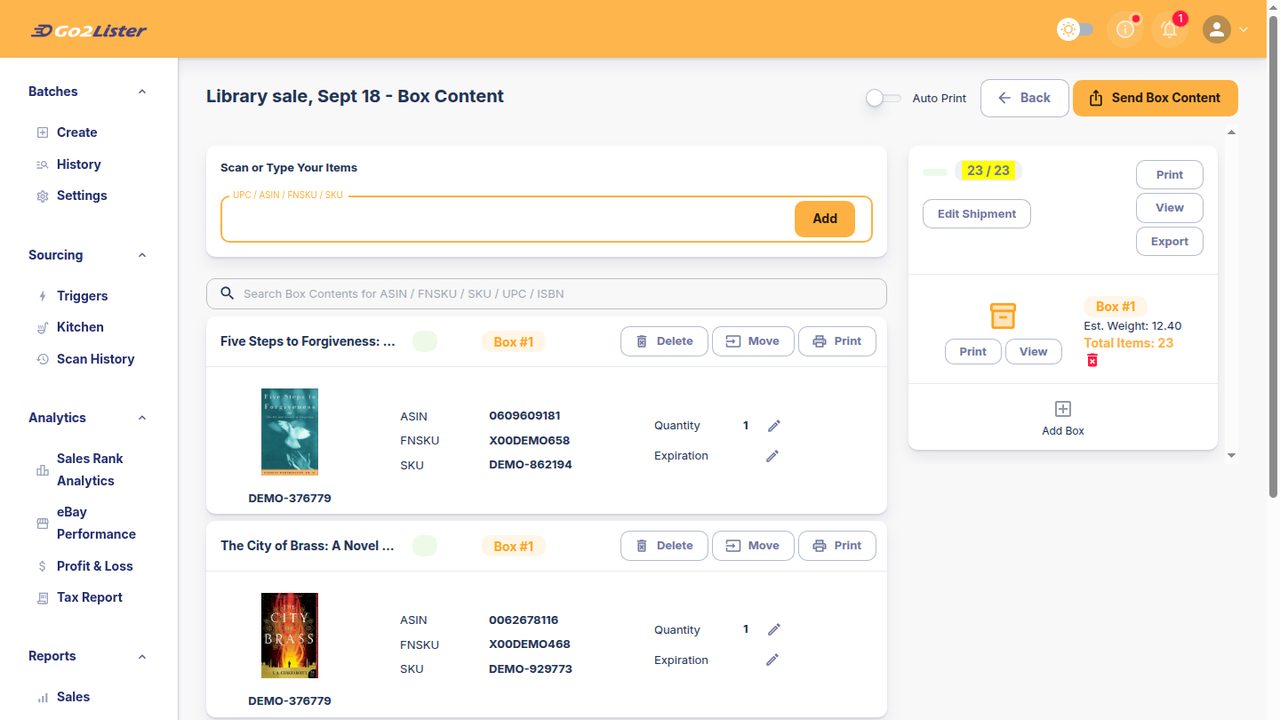1280x720 pixels.
Task: Click the Send Box Content button
Action: coord(1155,98)
